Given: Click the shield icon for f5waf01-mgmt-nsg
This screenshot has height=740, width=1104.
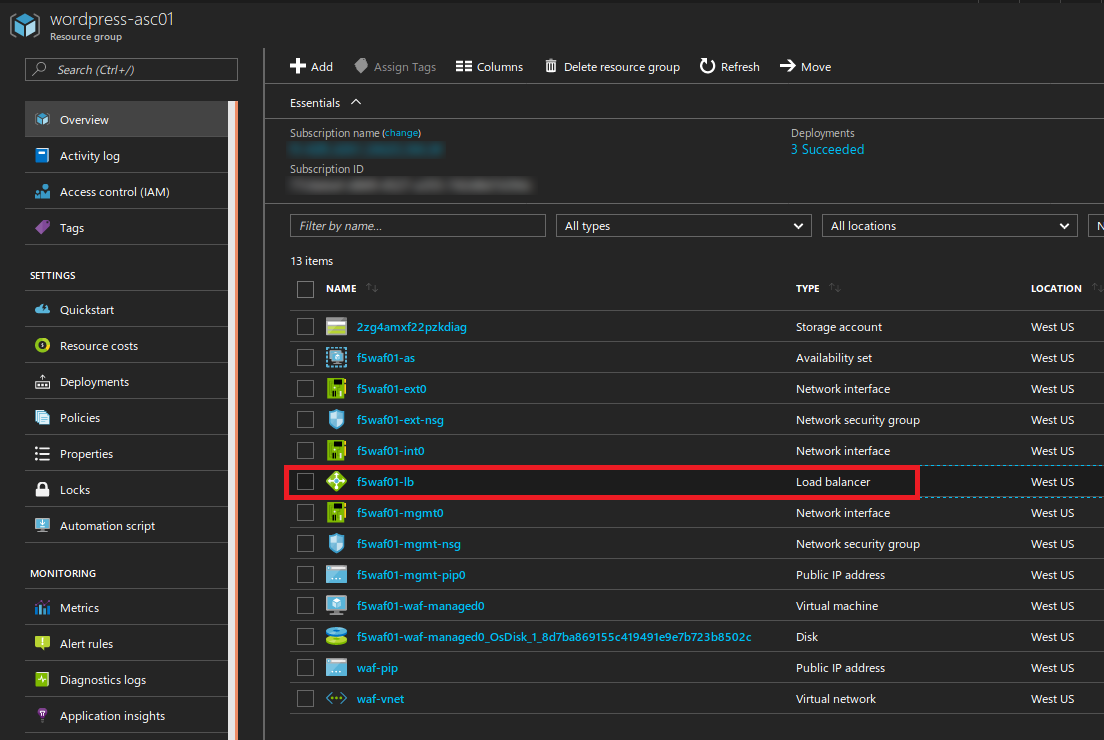Looking at the screenshot, I should coord(337,544).
